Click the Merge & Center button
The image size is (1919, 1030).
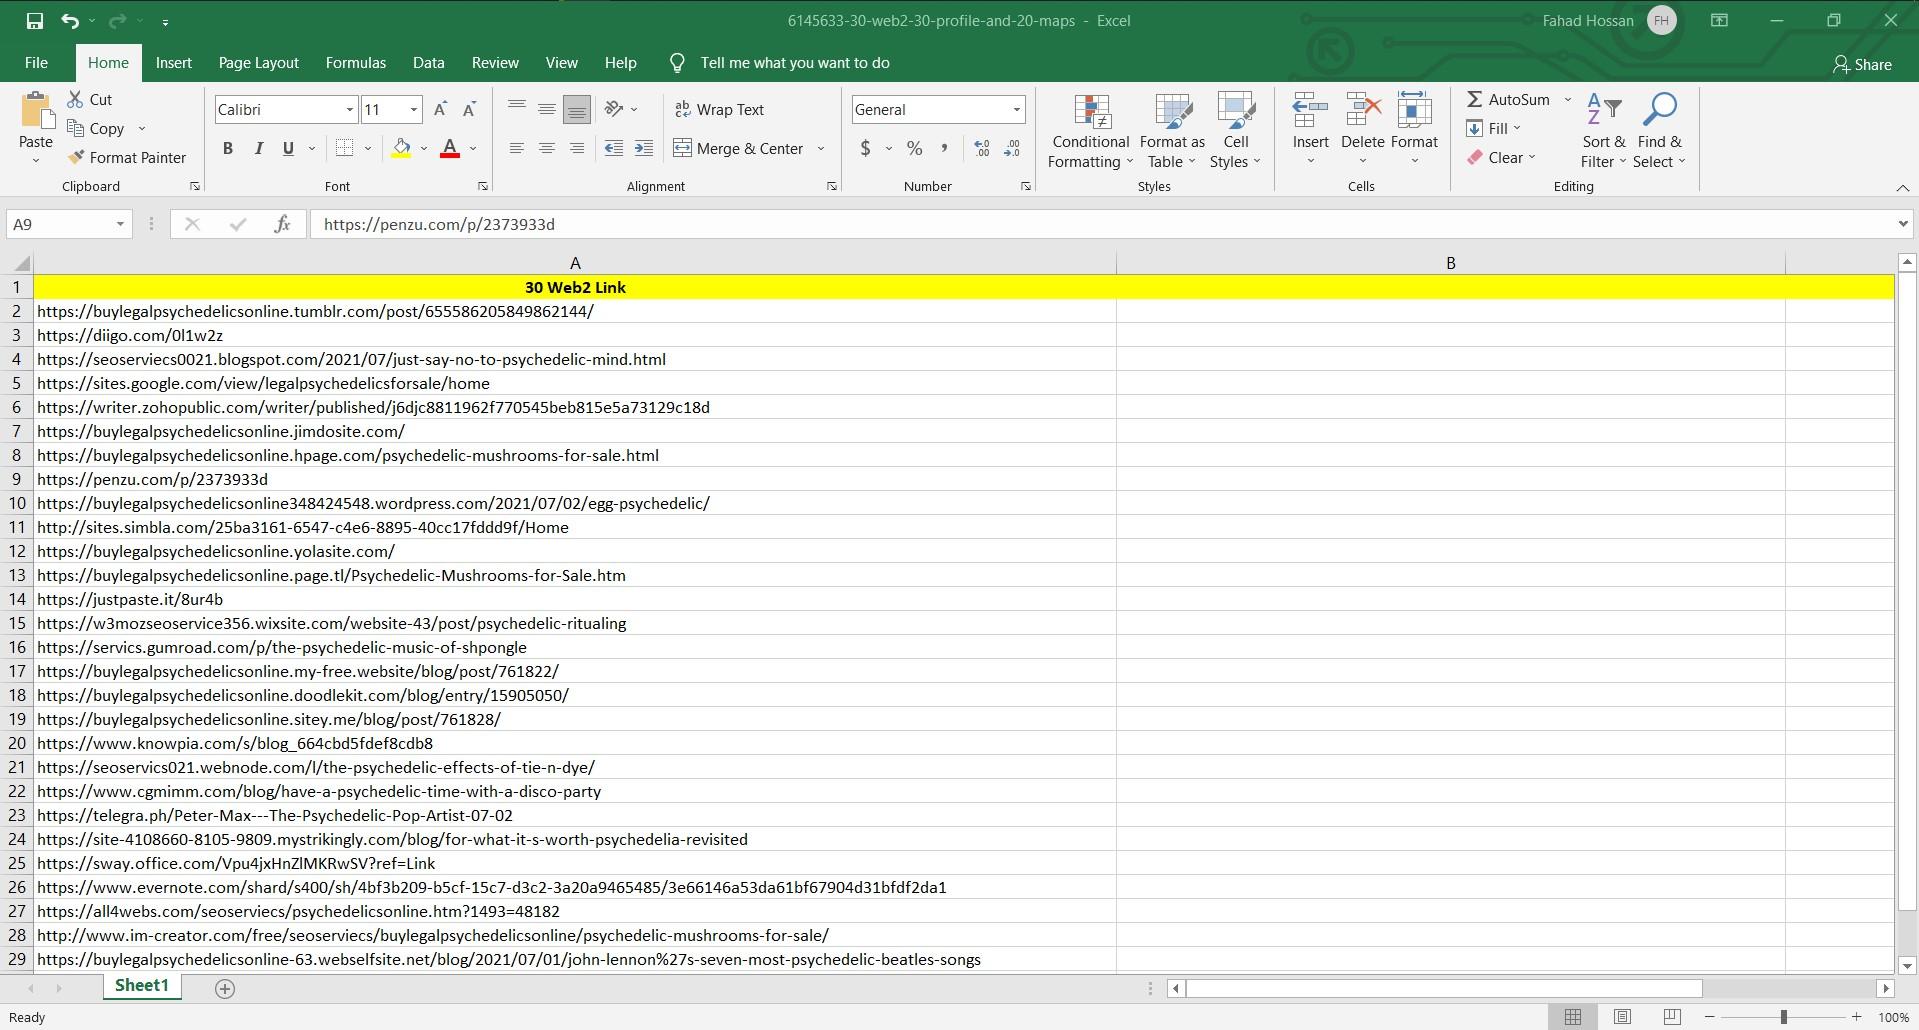[740, 149]
